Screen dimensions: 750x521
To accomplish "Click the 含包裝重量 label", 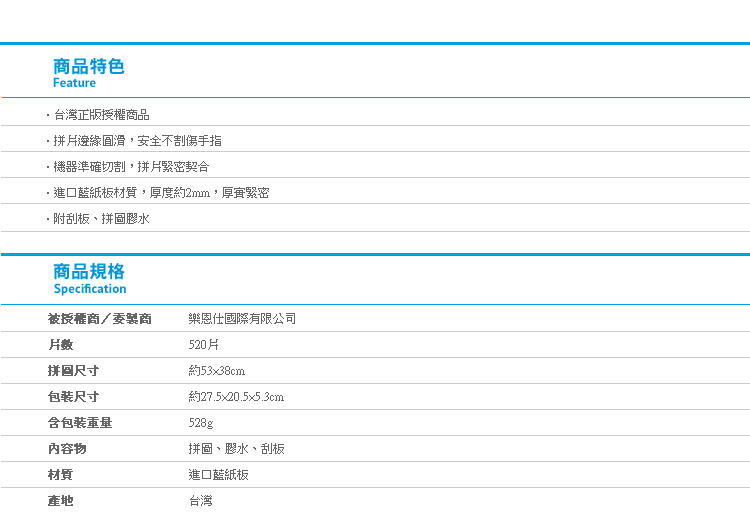I will [80, 423].
